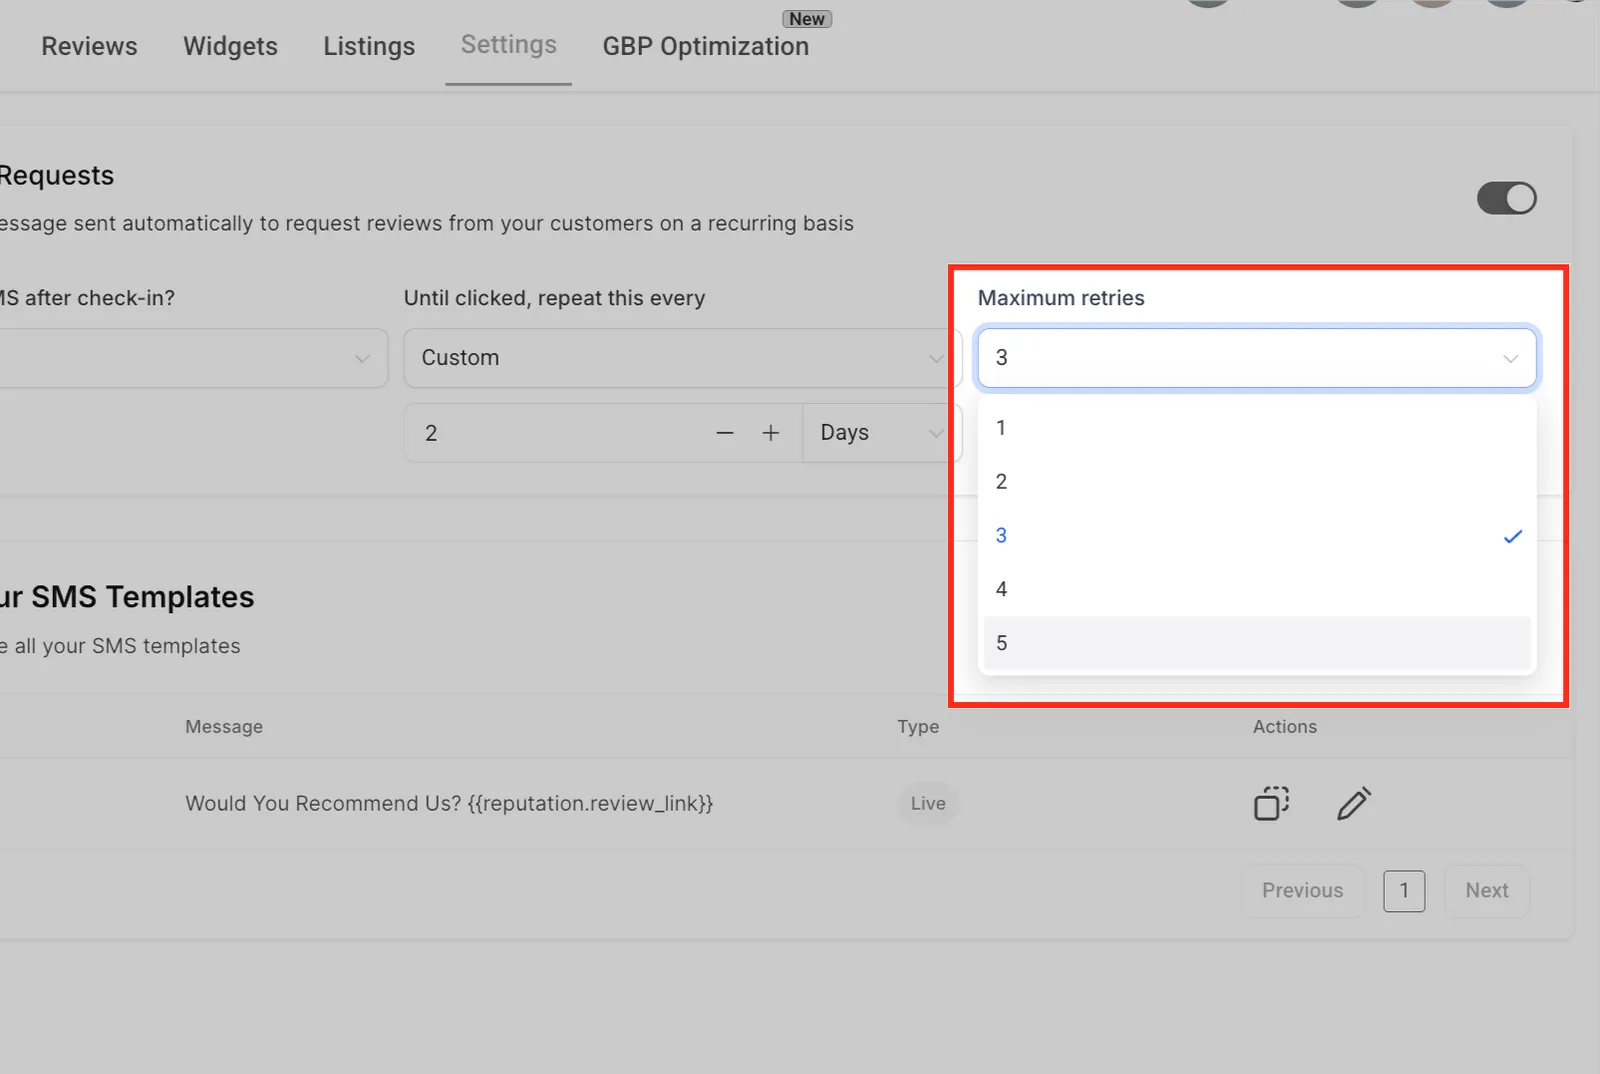Click the Actions column header
The image size is (1600, 1074).
pos(1285,727)
